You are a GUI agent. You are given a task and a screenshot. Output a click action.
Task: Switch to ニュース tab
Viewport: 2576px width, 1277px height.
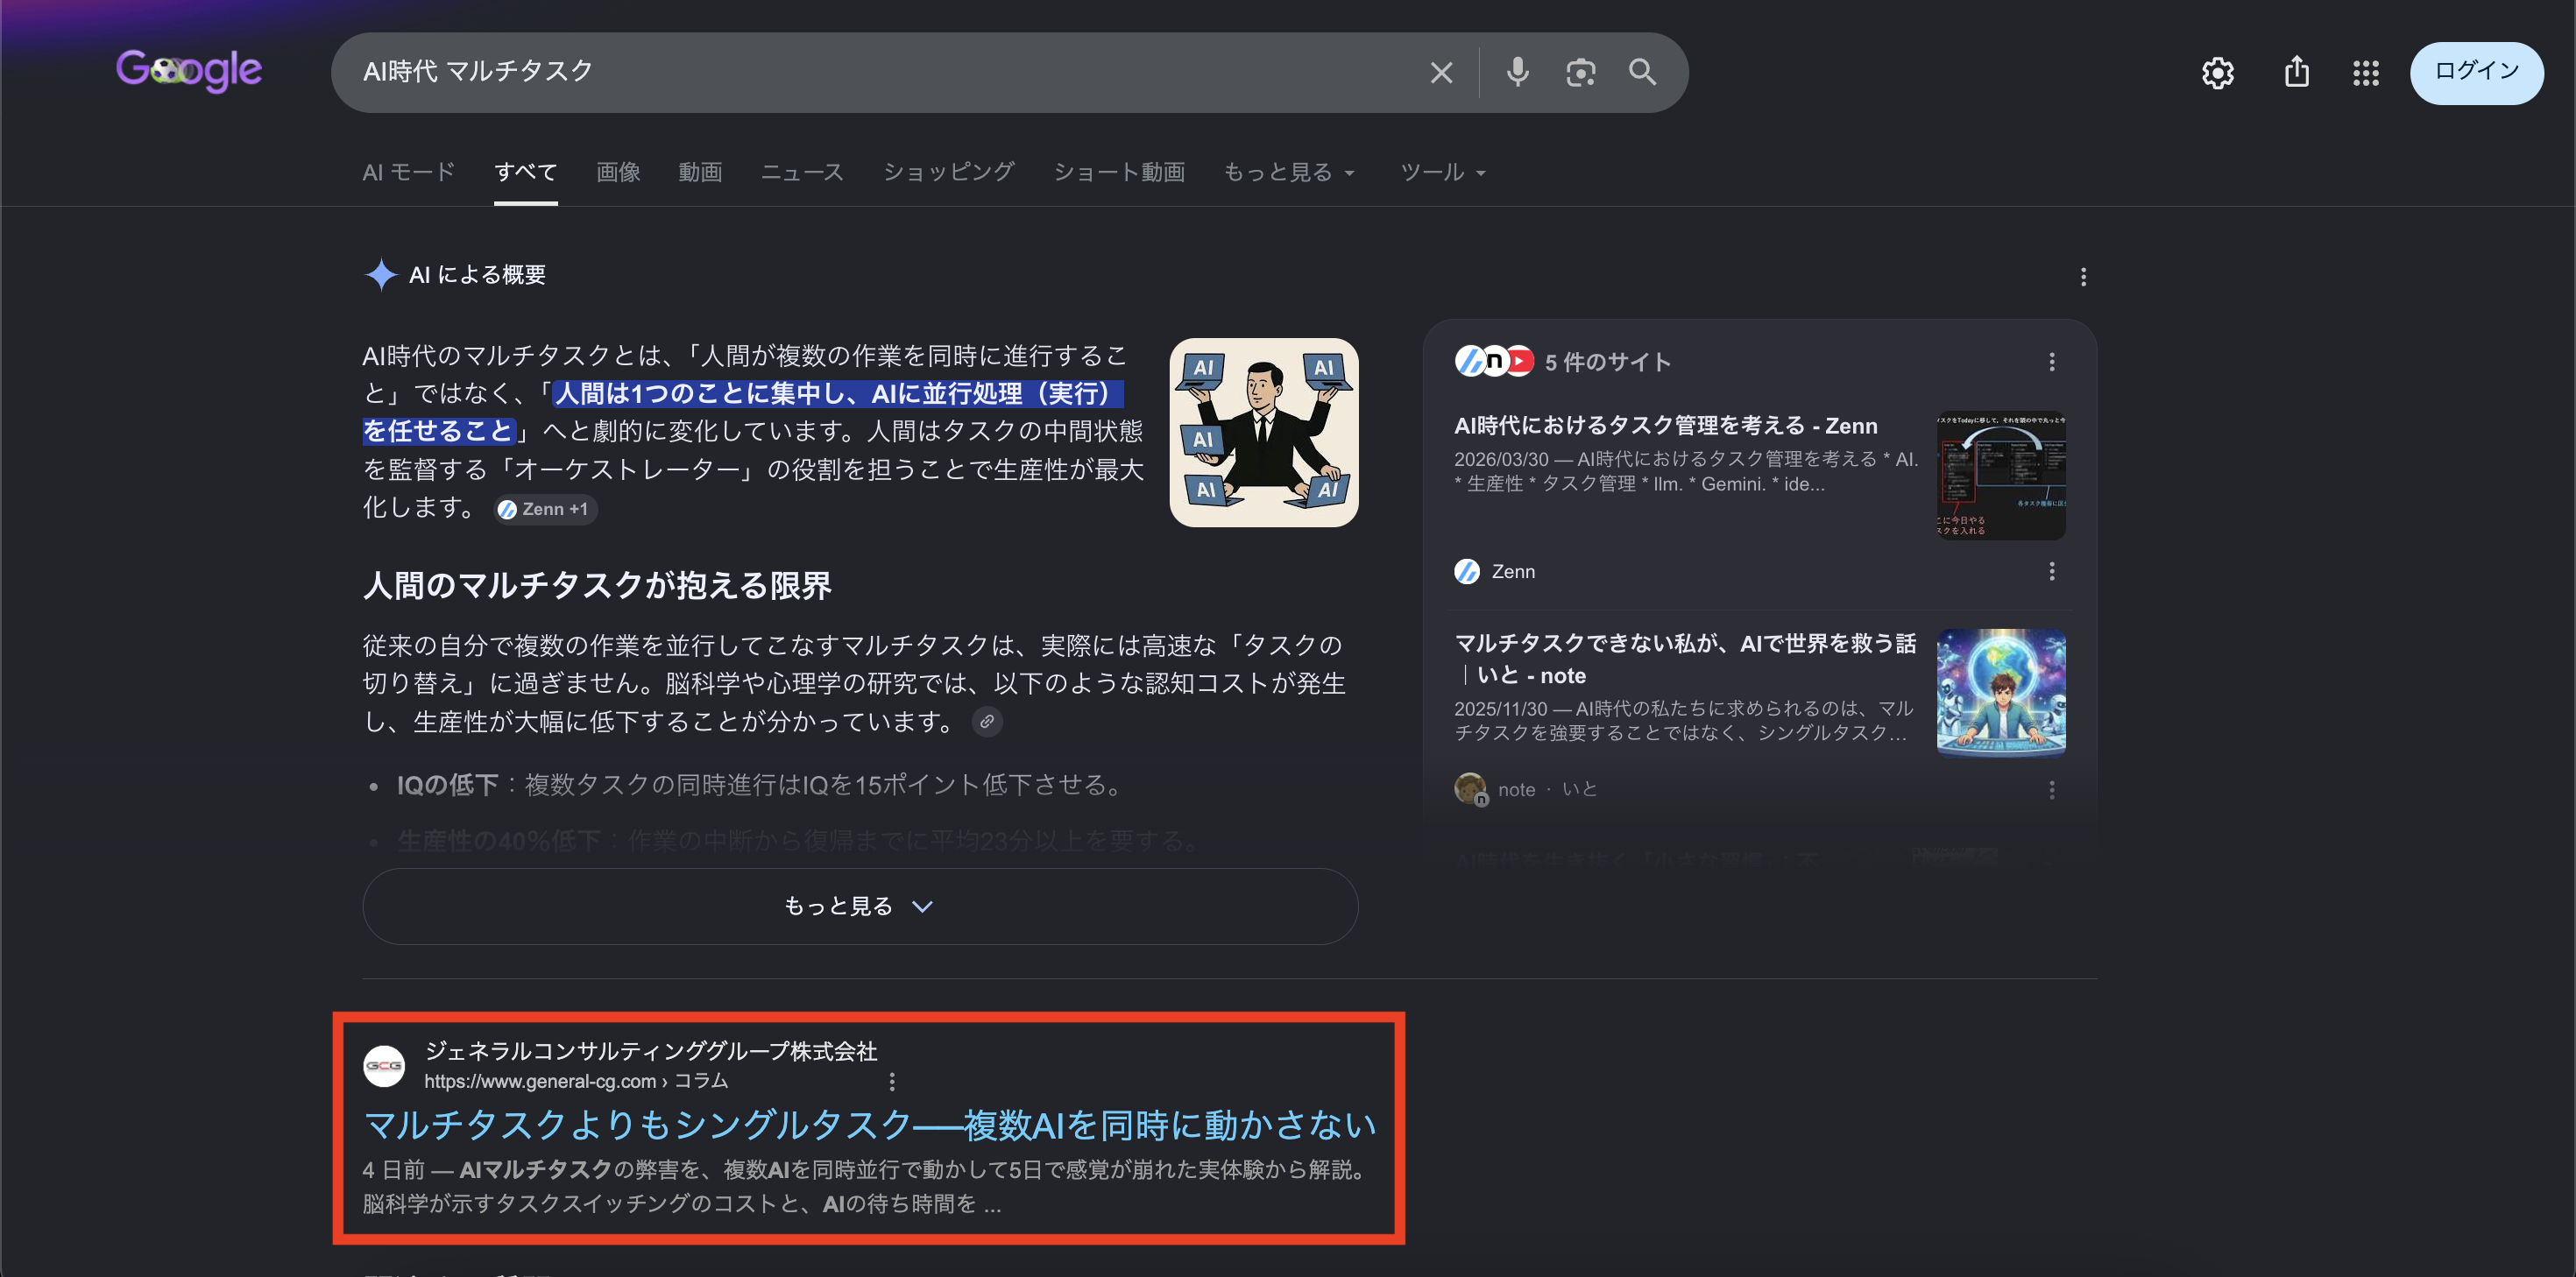pos(802,172)
